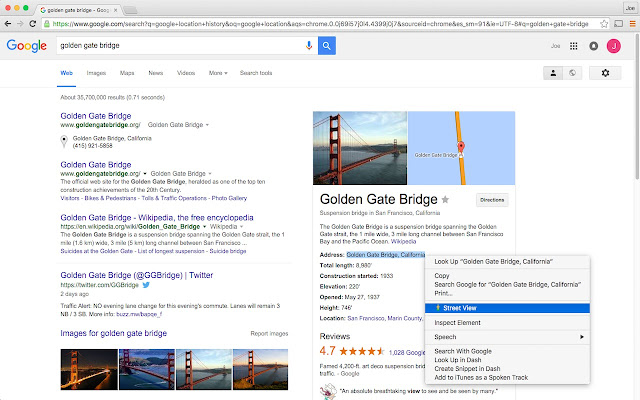This screenshot has height=400, width=640.
Task: Click the reviewer avatar beside the breathtaking view quote
Action: tap(328, 391)
